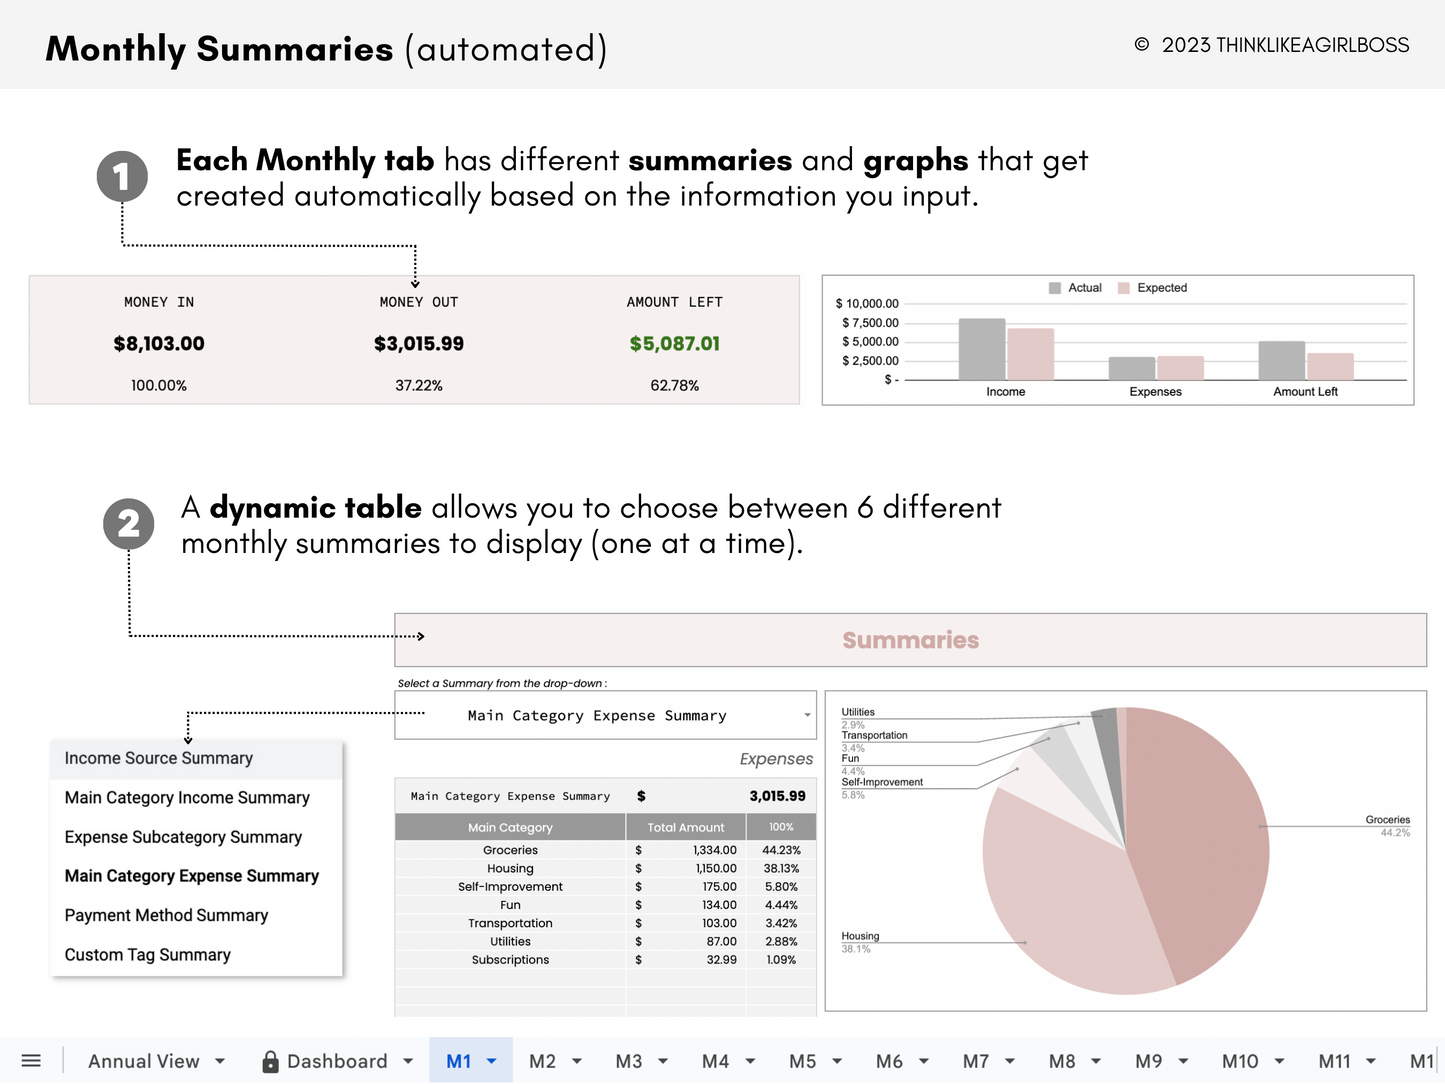Click the lock icon on the Dashboard tab
Image resolution: width=1445 pixels, height=1084 pixels.
269,1061
